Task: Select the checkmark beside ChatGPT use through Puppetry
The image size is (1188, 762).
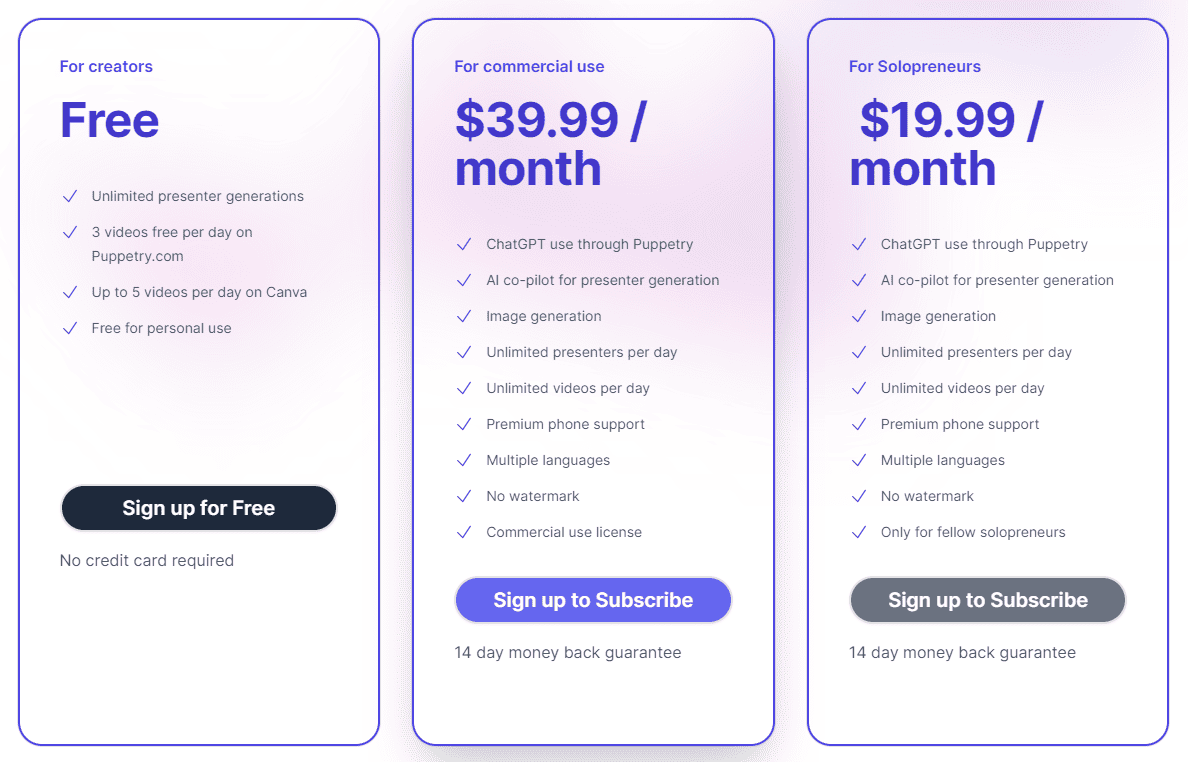Action: click(x=464, y=244)
